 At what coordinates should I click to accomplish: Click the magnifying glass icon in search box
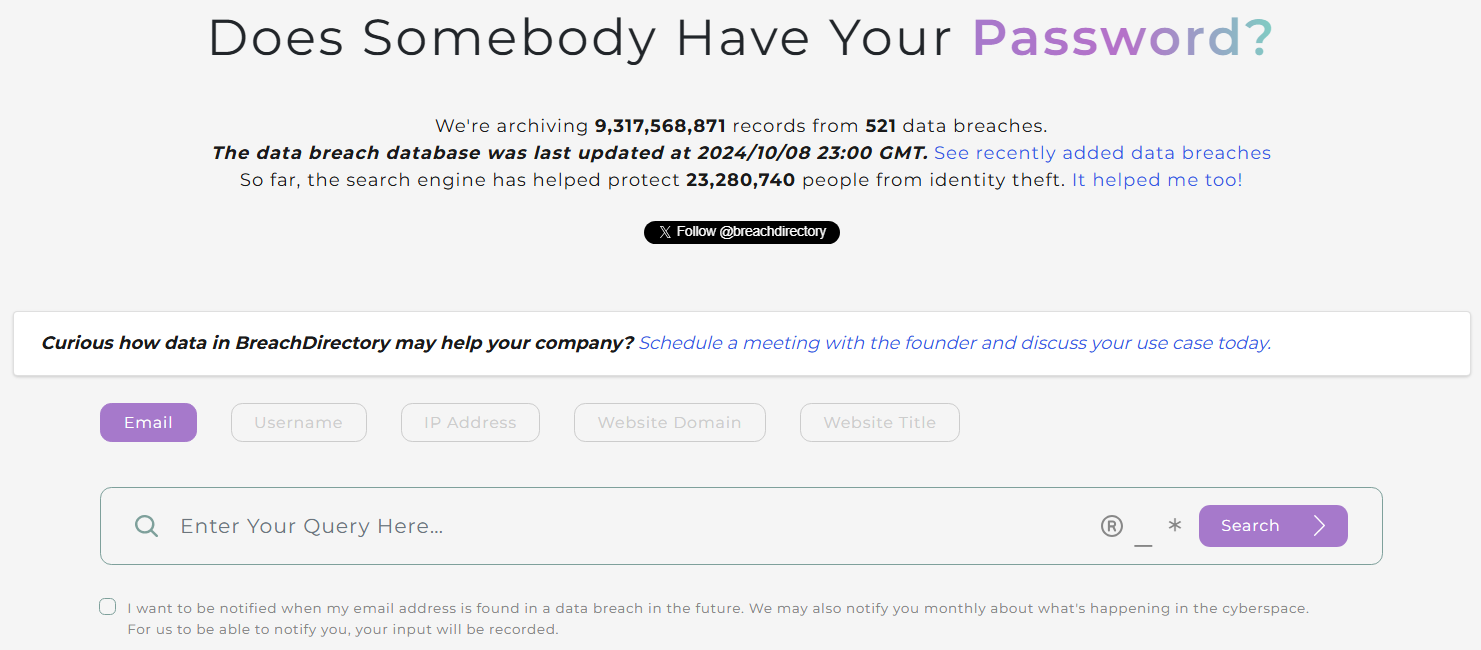(147, 526)
